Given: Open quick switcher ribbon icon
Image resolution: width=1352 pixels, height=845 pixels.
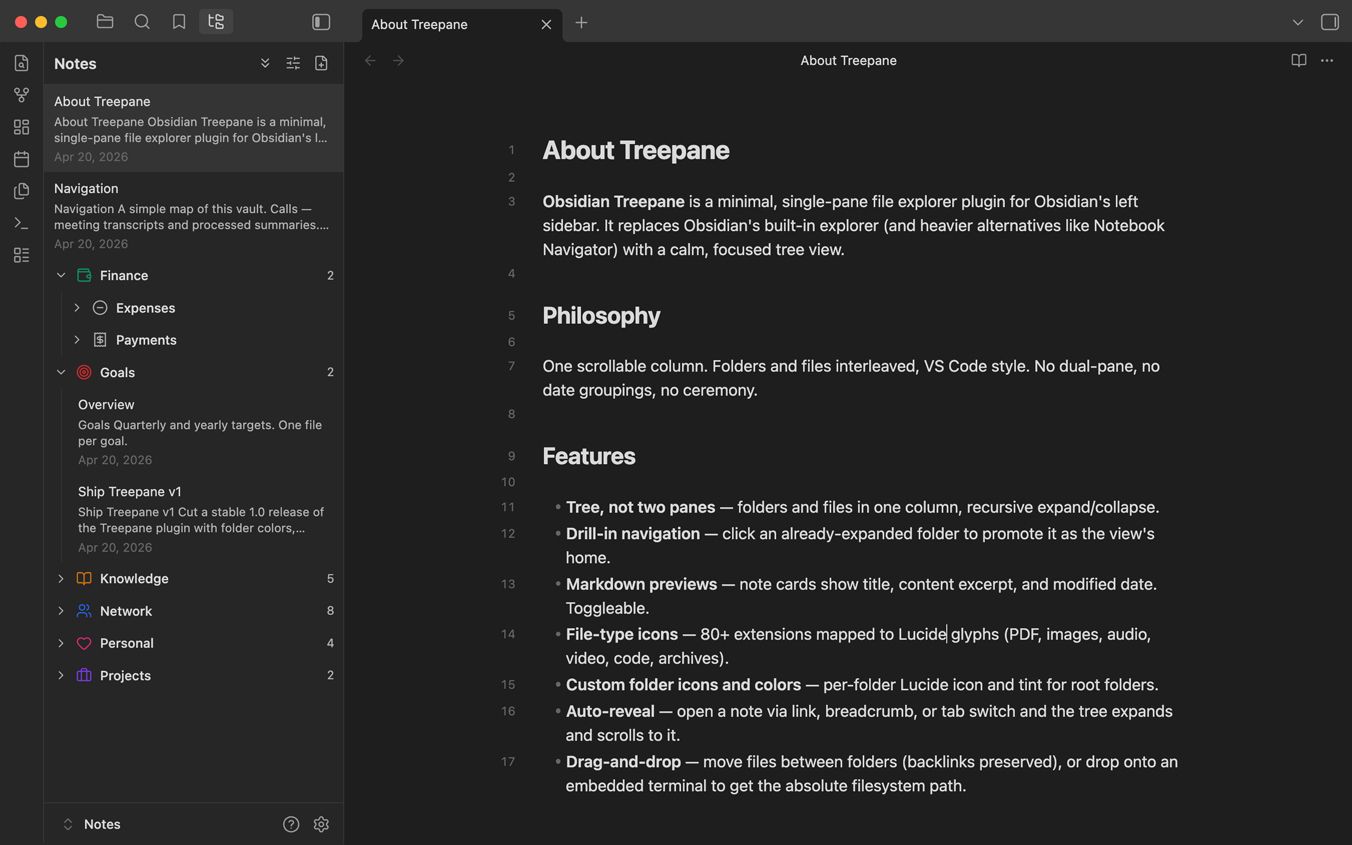Looking at the screenshot, I should pyautogui.click(x=21, y=63).
